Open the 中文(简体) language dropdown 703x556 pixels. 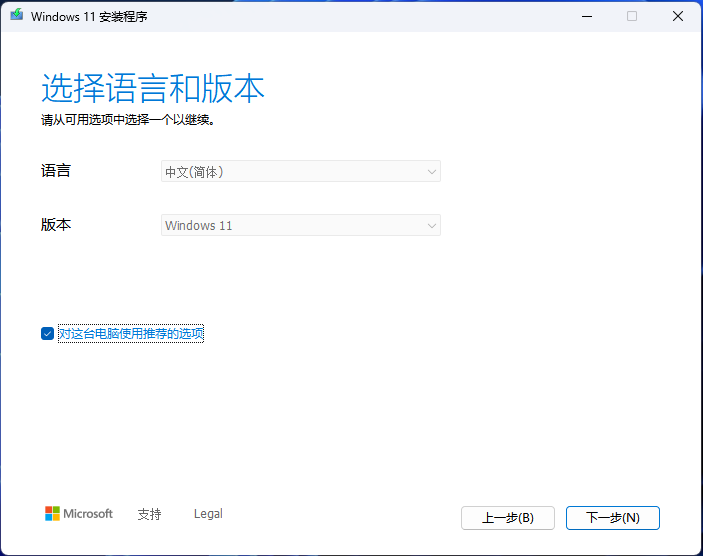pos(300,172)
